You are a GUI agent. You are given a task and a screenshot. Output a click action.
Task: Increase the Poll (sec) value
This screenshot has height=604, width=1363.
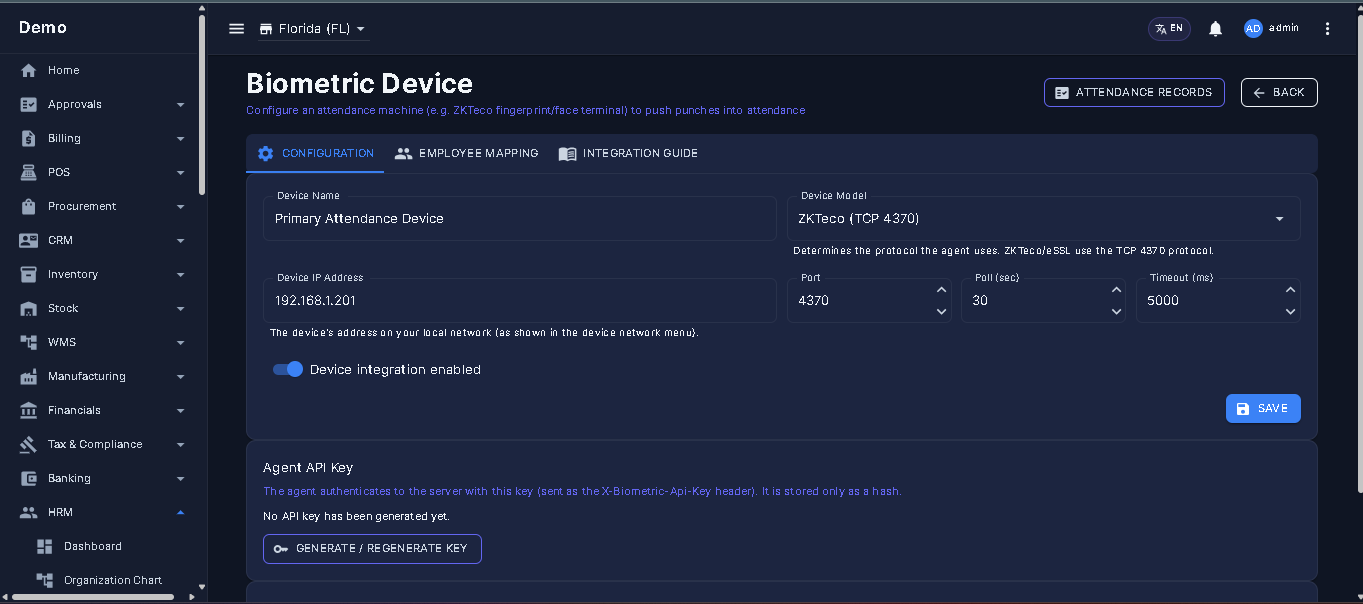[1116, 290]
